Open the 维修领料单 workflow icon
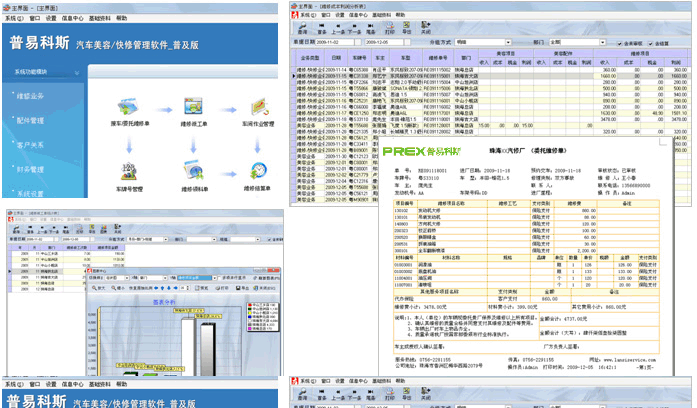 pos(193,170)
